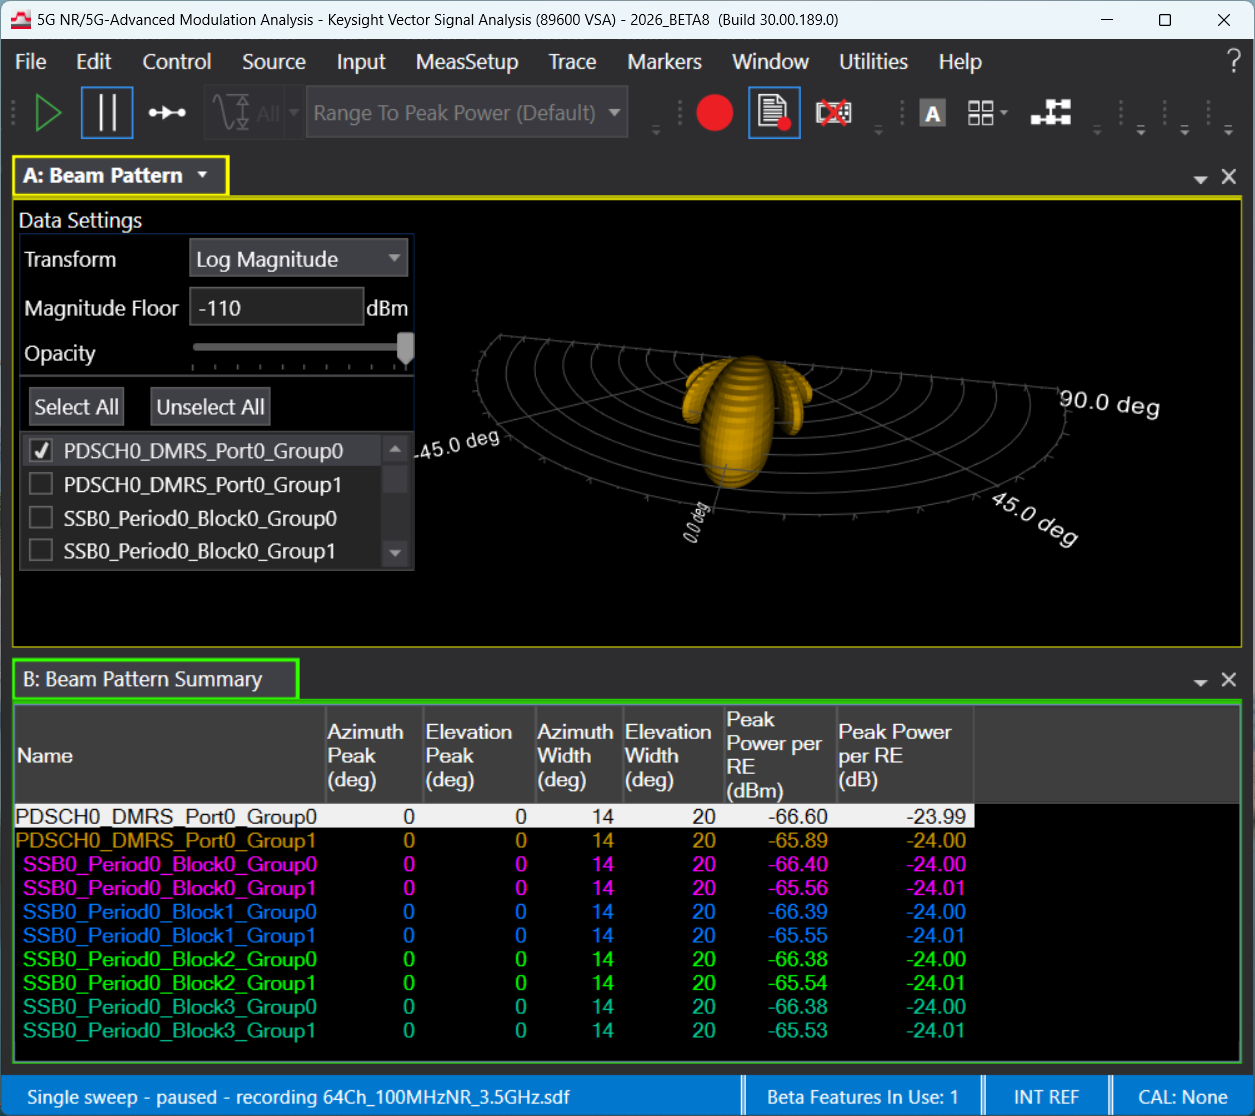Open the Transform Log Magnitude dropdown

pyautogui.click(x=298, y=259)
